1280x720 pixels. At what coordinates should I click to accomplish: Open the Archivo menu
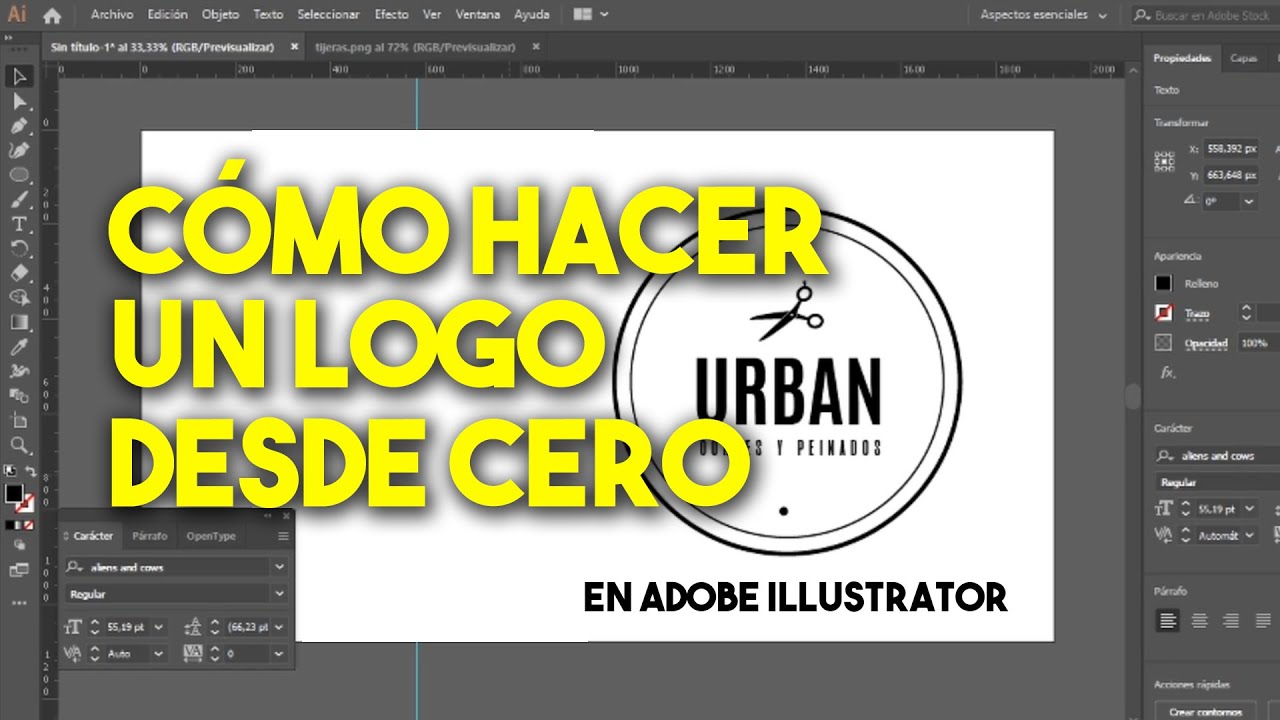point(111,15)
